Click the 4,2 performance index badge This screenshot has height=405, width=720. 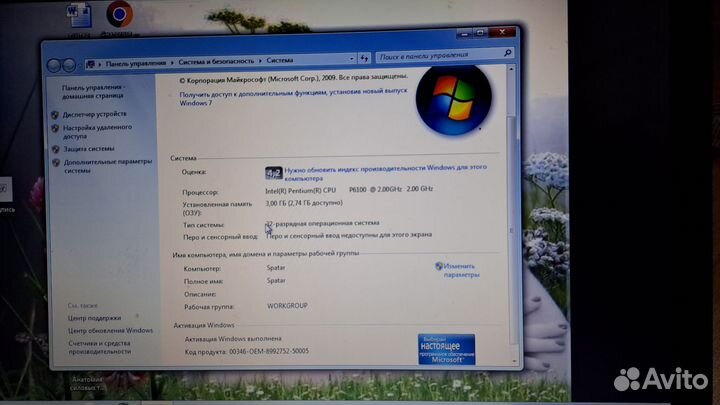point(274,173)
